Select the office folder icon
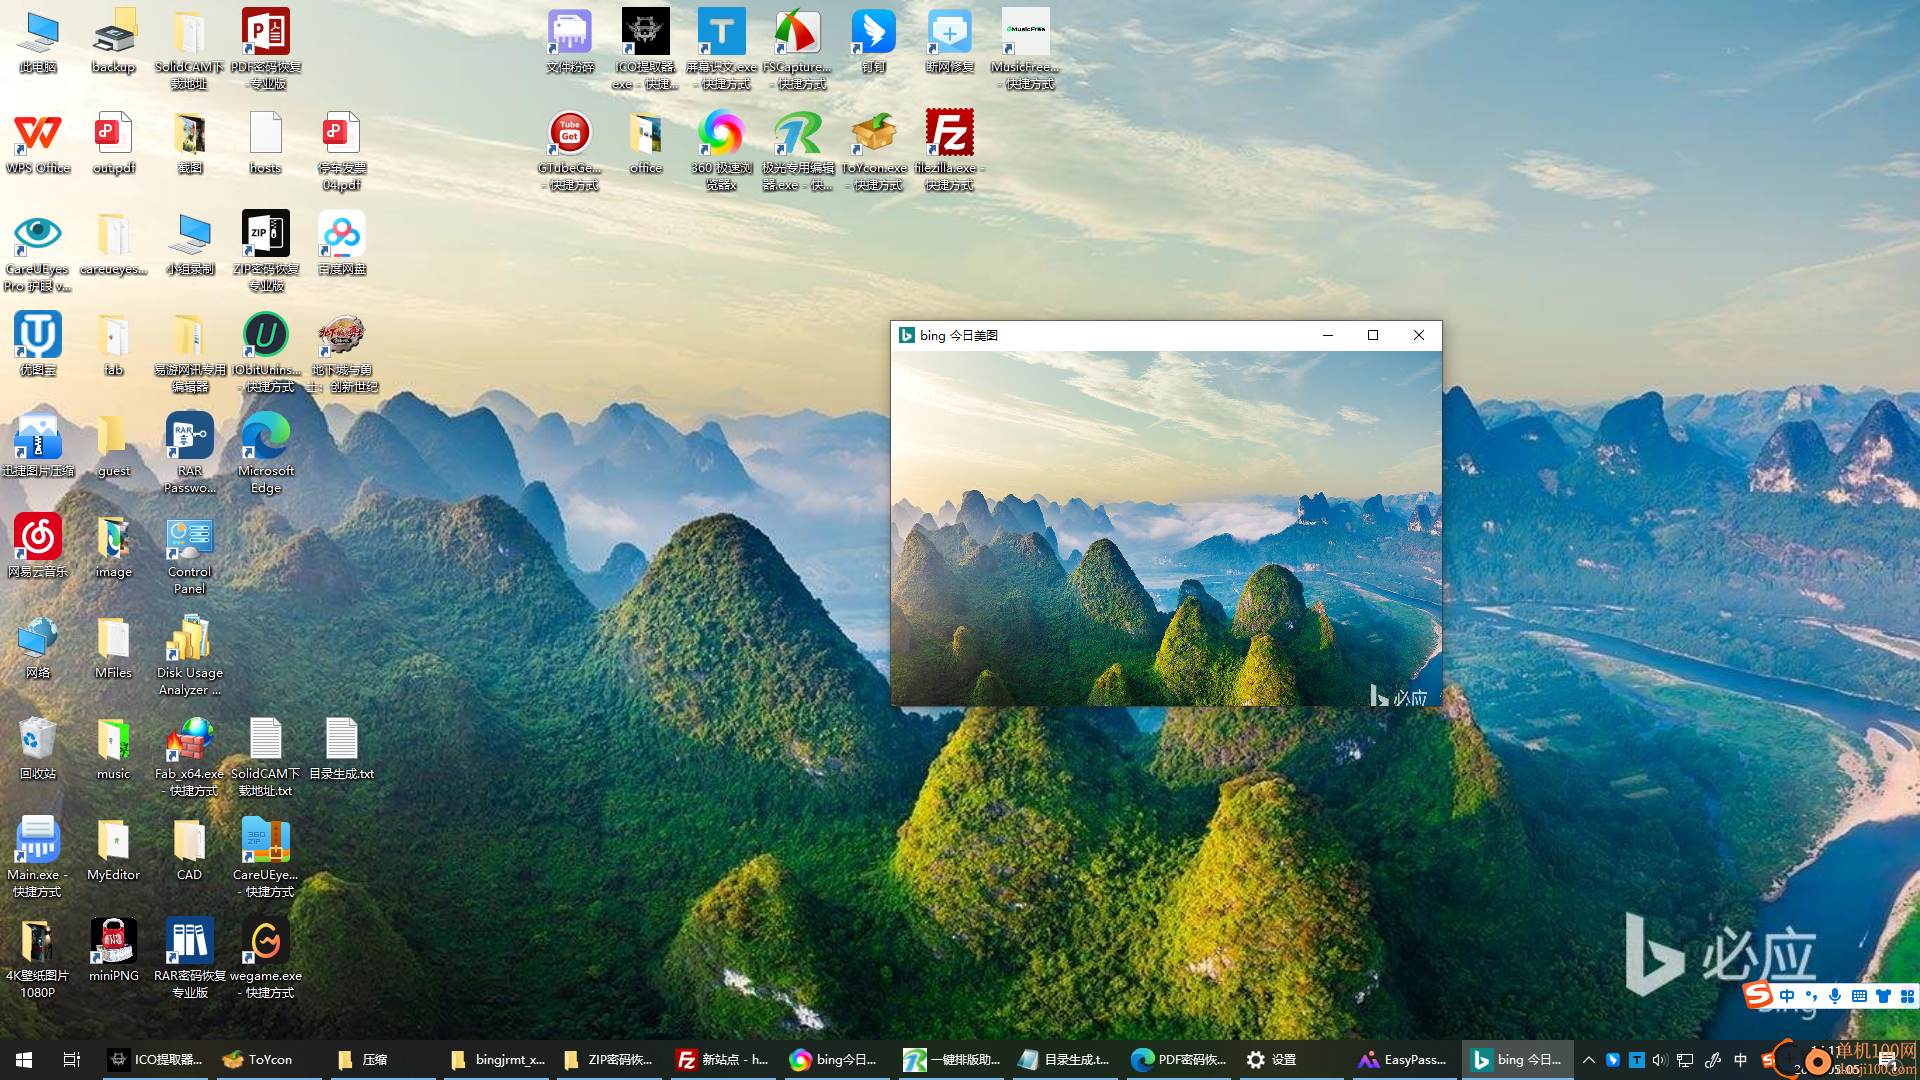 point(646,143)
